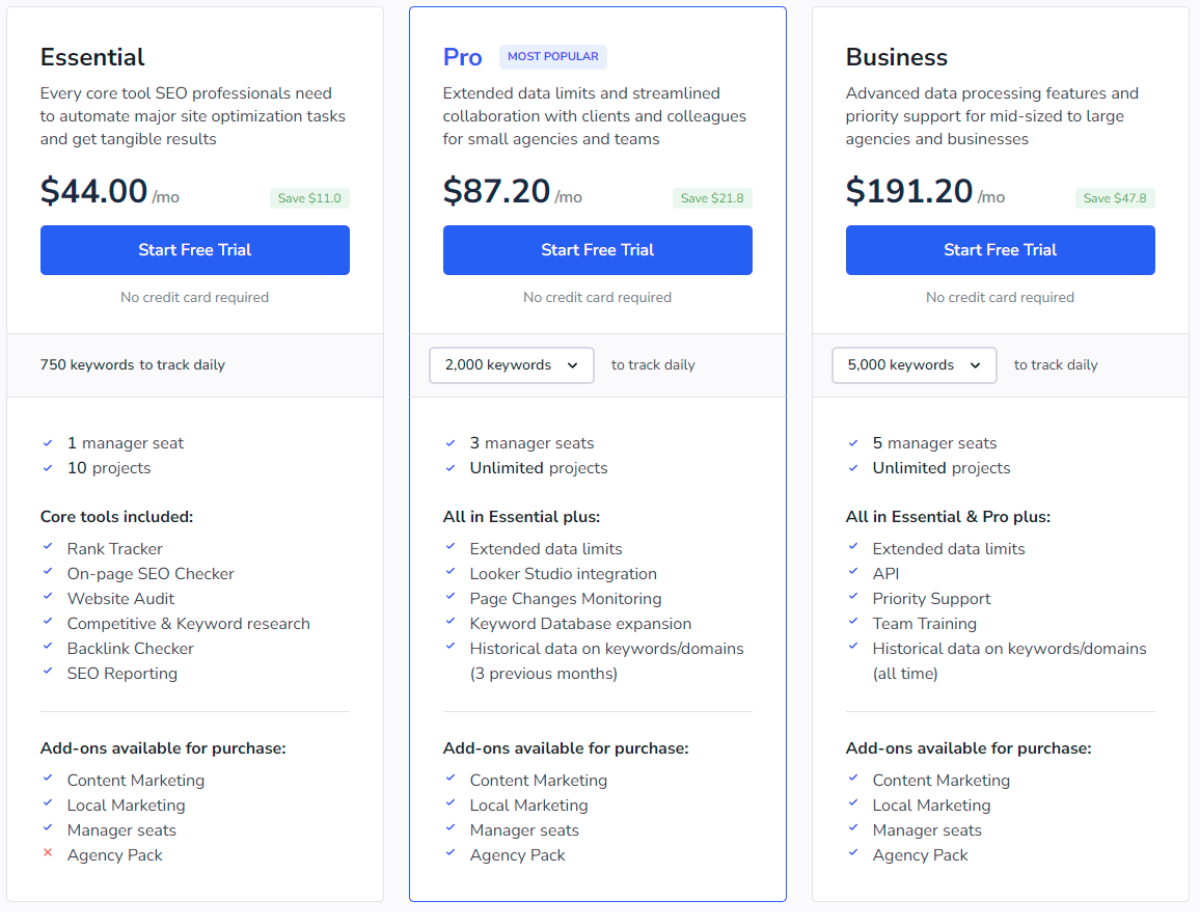Click checkmark next to API feature

pos(853,572)
